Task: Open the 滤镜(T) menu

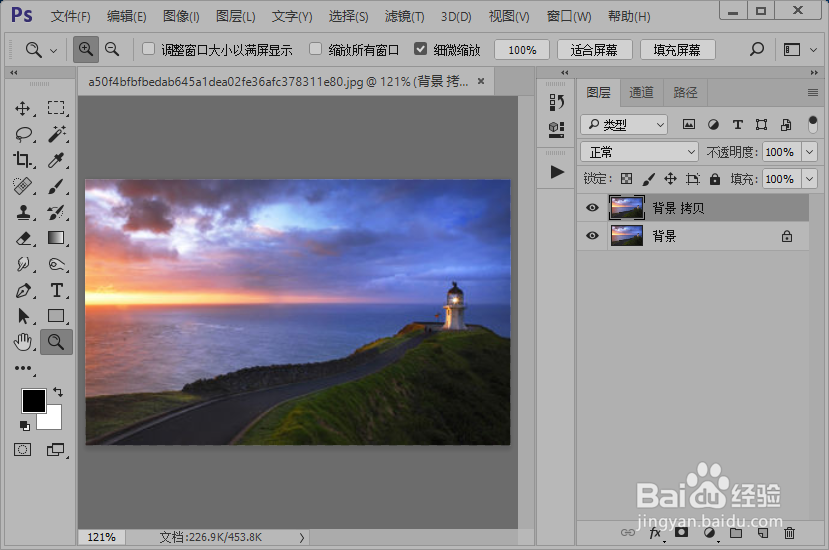Action: [404, 16]
